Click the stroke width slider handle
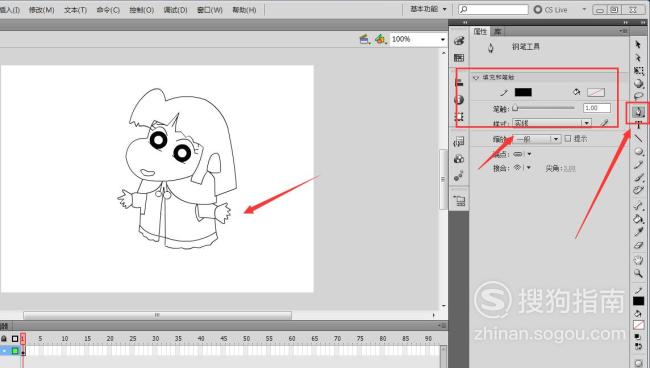Image resolution: width=650 pixels, height=368 pixels. 515,108
